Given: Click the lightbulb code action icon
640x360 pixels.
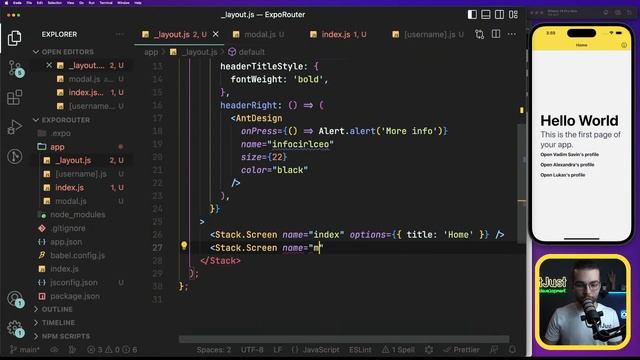Looking at the screenshot, I should pyautogui.click(x=184, y=245).
